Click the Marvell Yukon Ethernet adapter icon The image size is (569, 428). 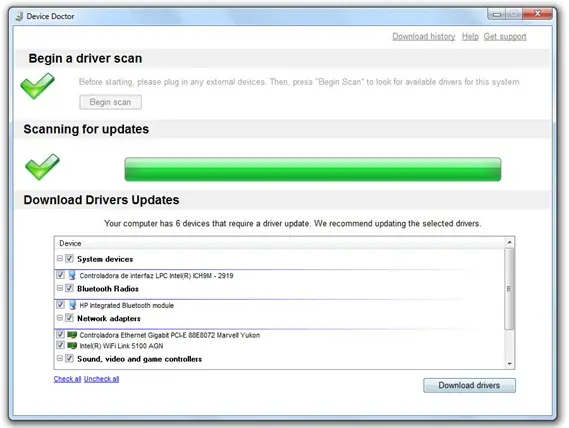tap(72, 334)
